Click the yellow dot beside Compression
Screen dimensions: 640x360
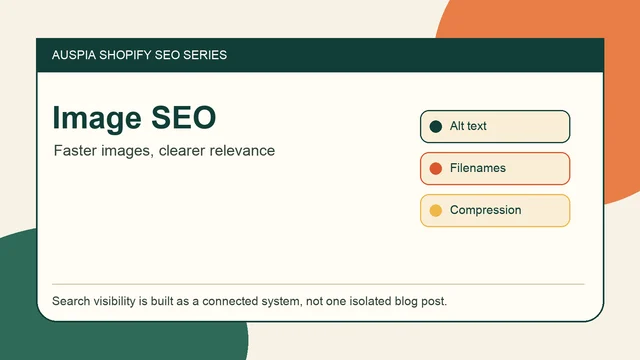[436, 210]
